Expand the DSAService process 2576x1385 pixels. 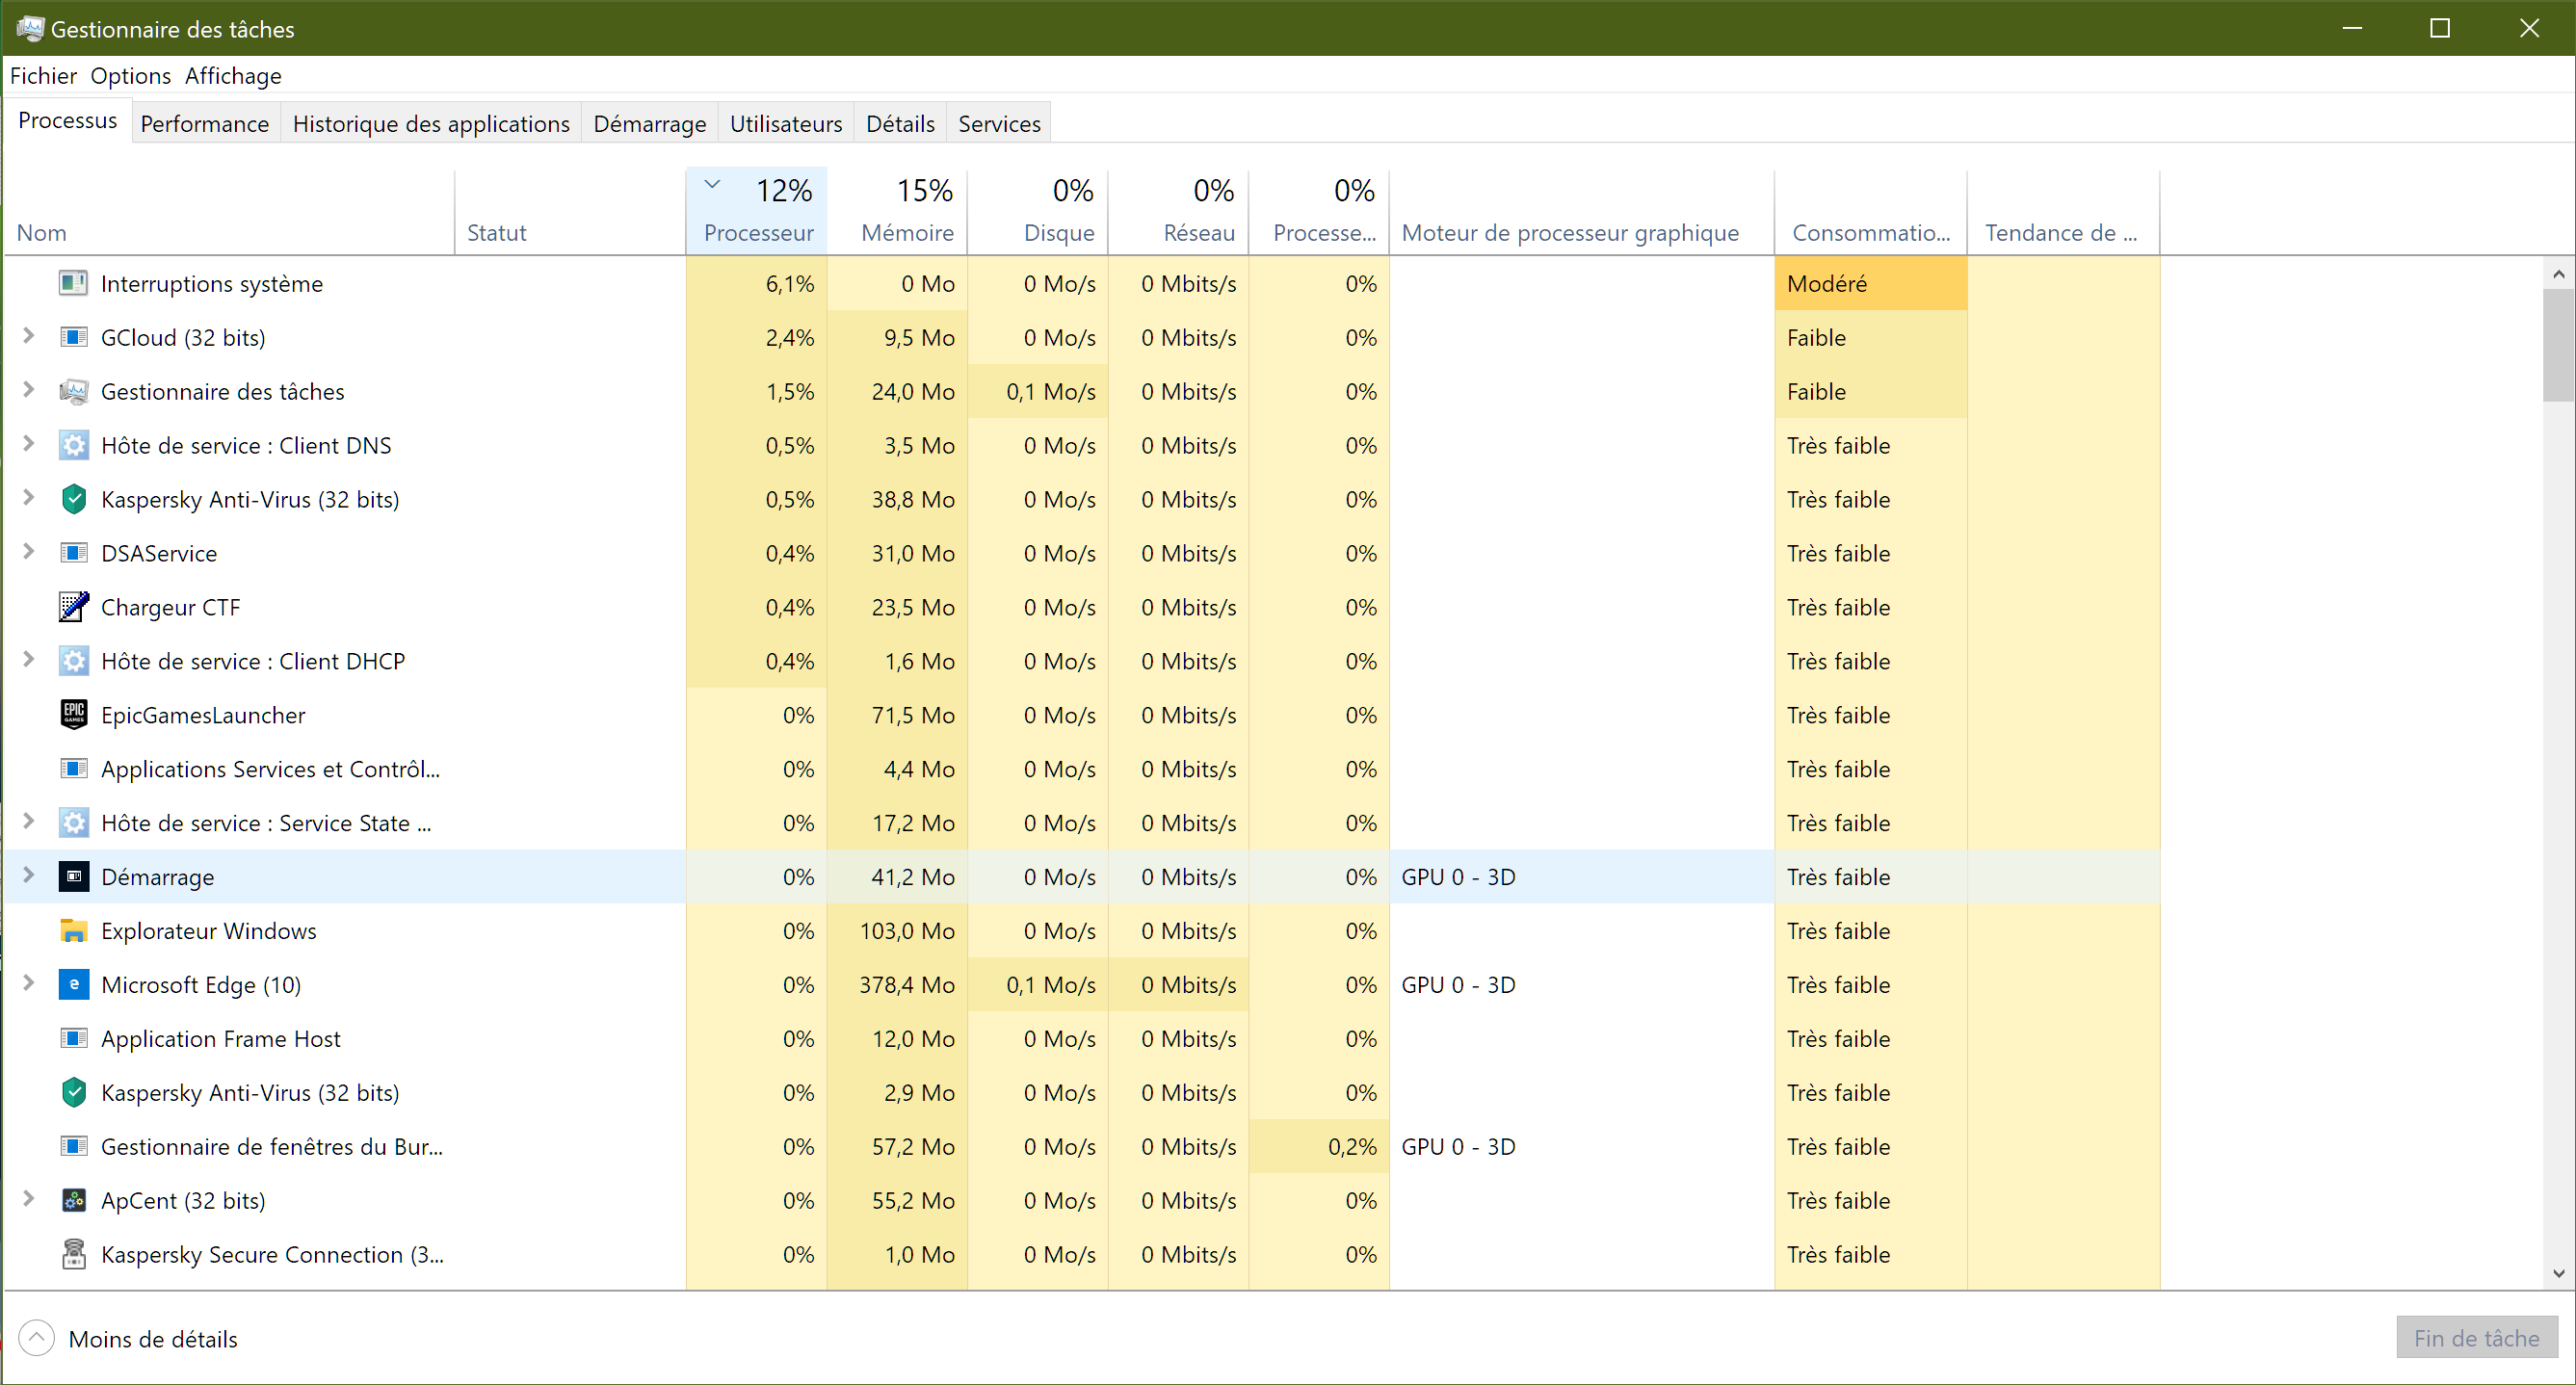click(x=29, y=552)
